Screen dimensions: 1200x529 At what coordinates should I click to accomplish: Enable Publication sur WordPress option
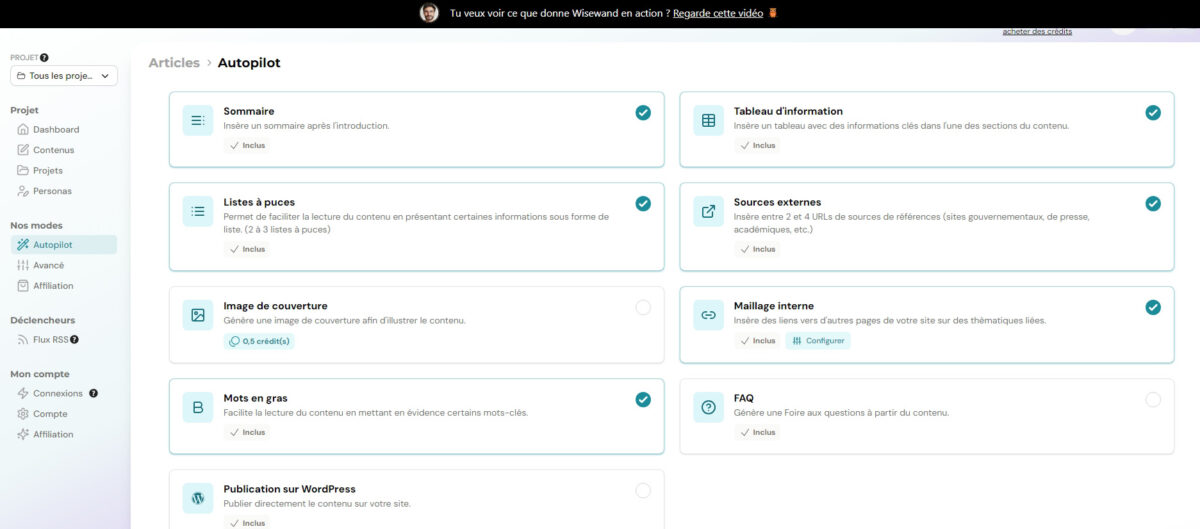coord(643,491)
